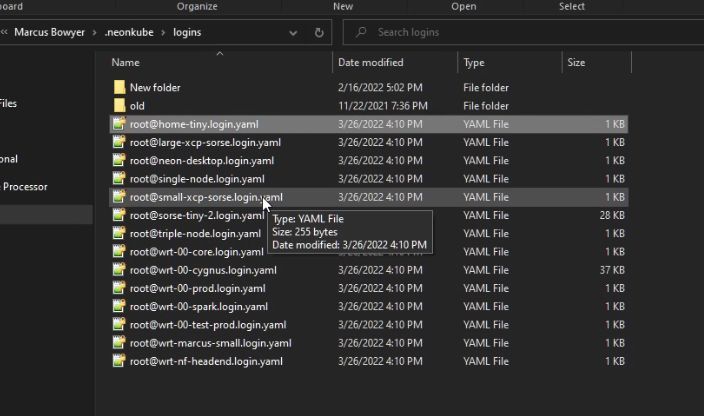
Task: Click YAML icon of root@wrt-marcus-small.login.yaml
Action: click(119, 343)
